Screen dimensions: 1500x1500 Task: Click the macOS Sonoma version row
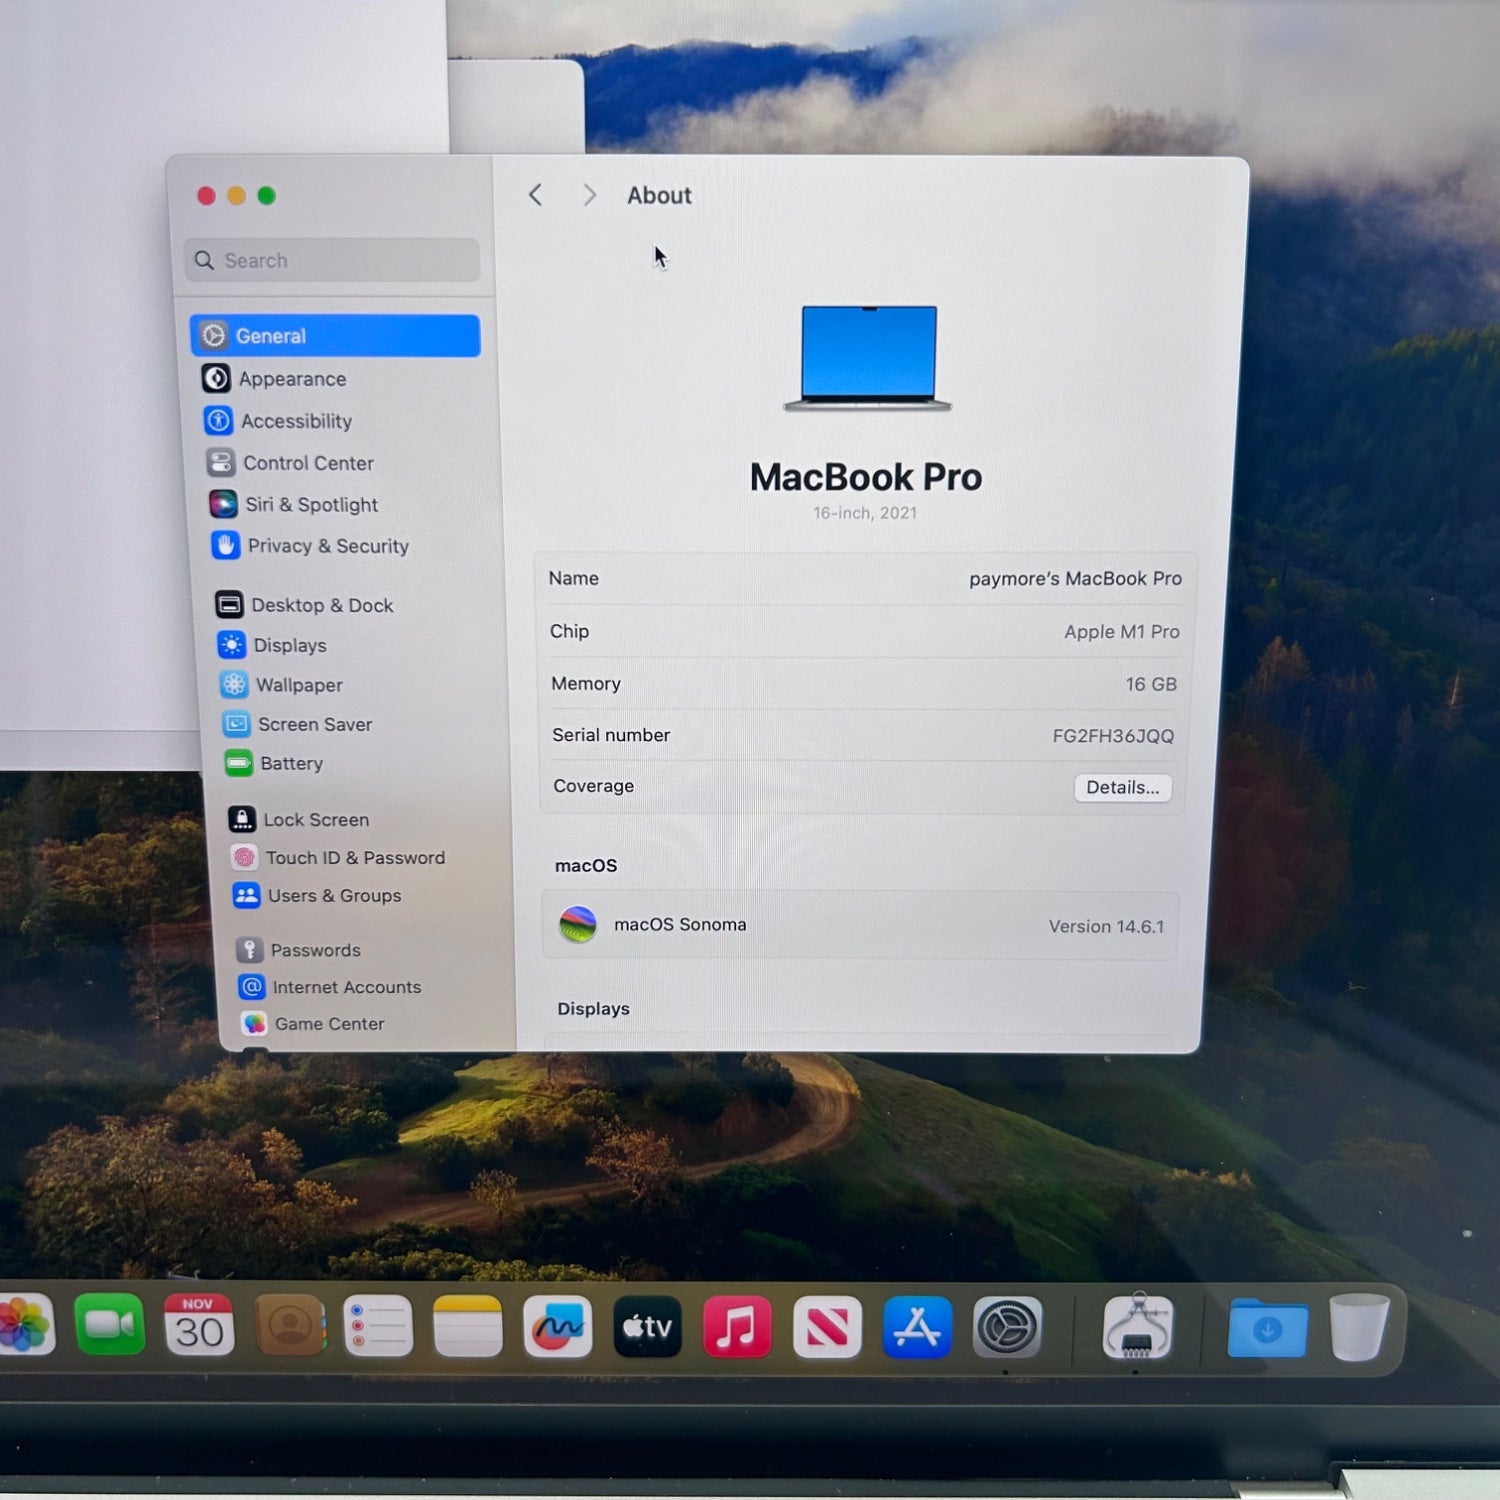(x=861, y=926)
